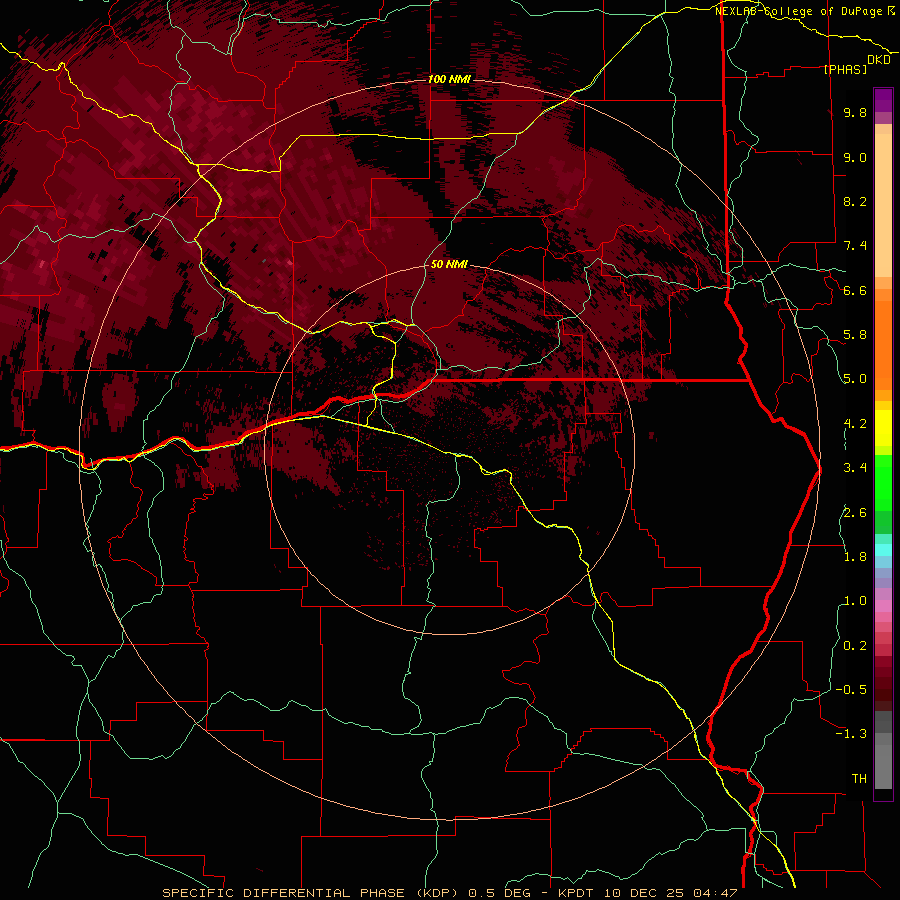Pick the pink segment of the color bar
This screenshot has width=900, height=900.
tap(883, 606)
